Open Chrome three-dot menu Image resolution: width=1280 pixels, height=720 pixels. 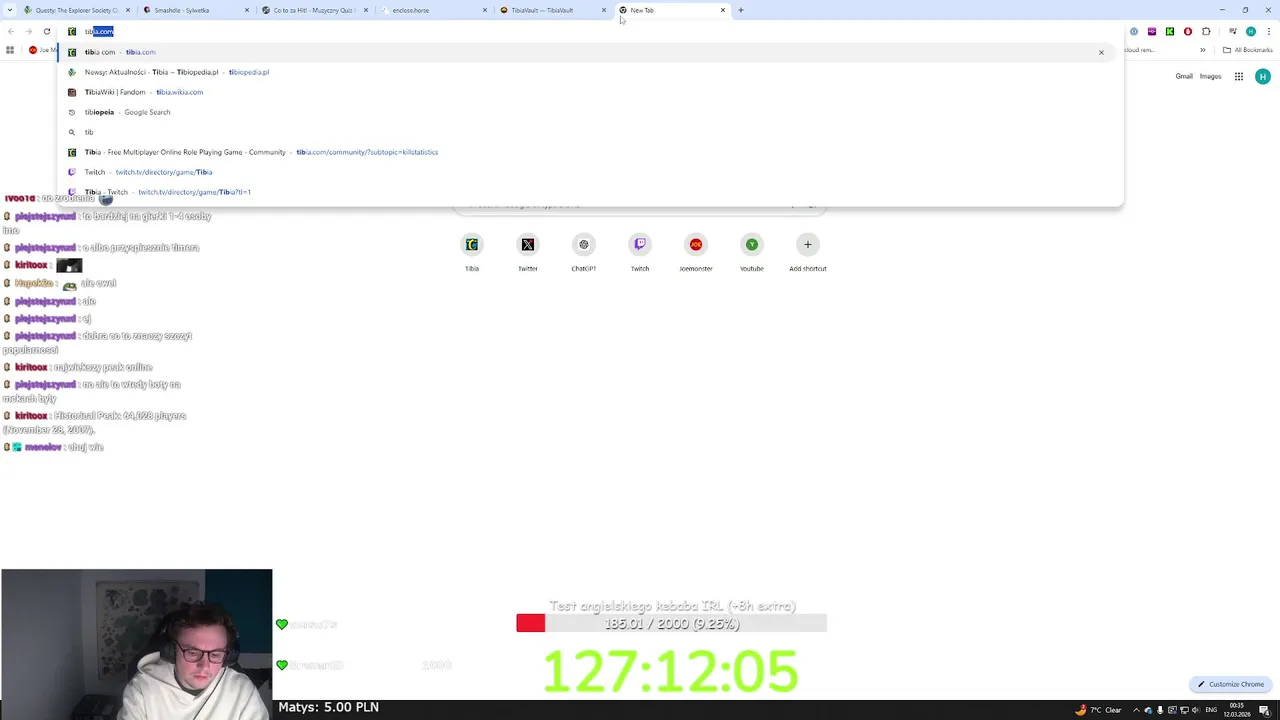[x=1267, y=31]
